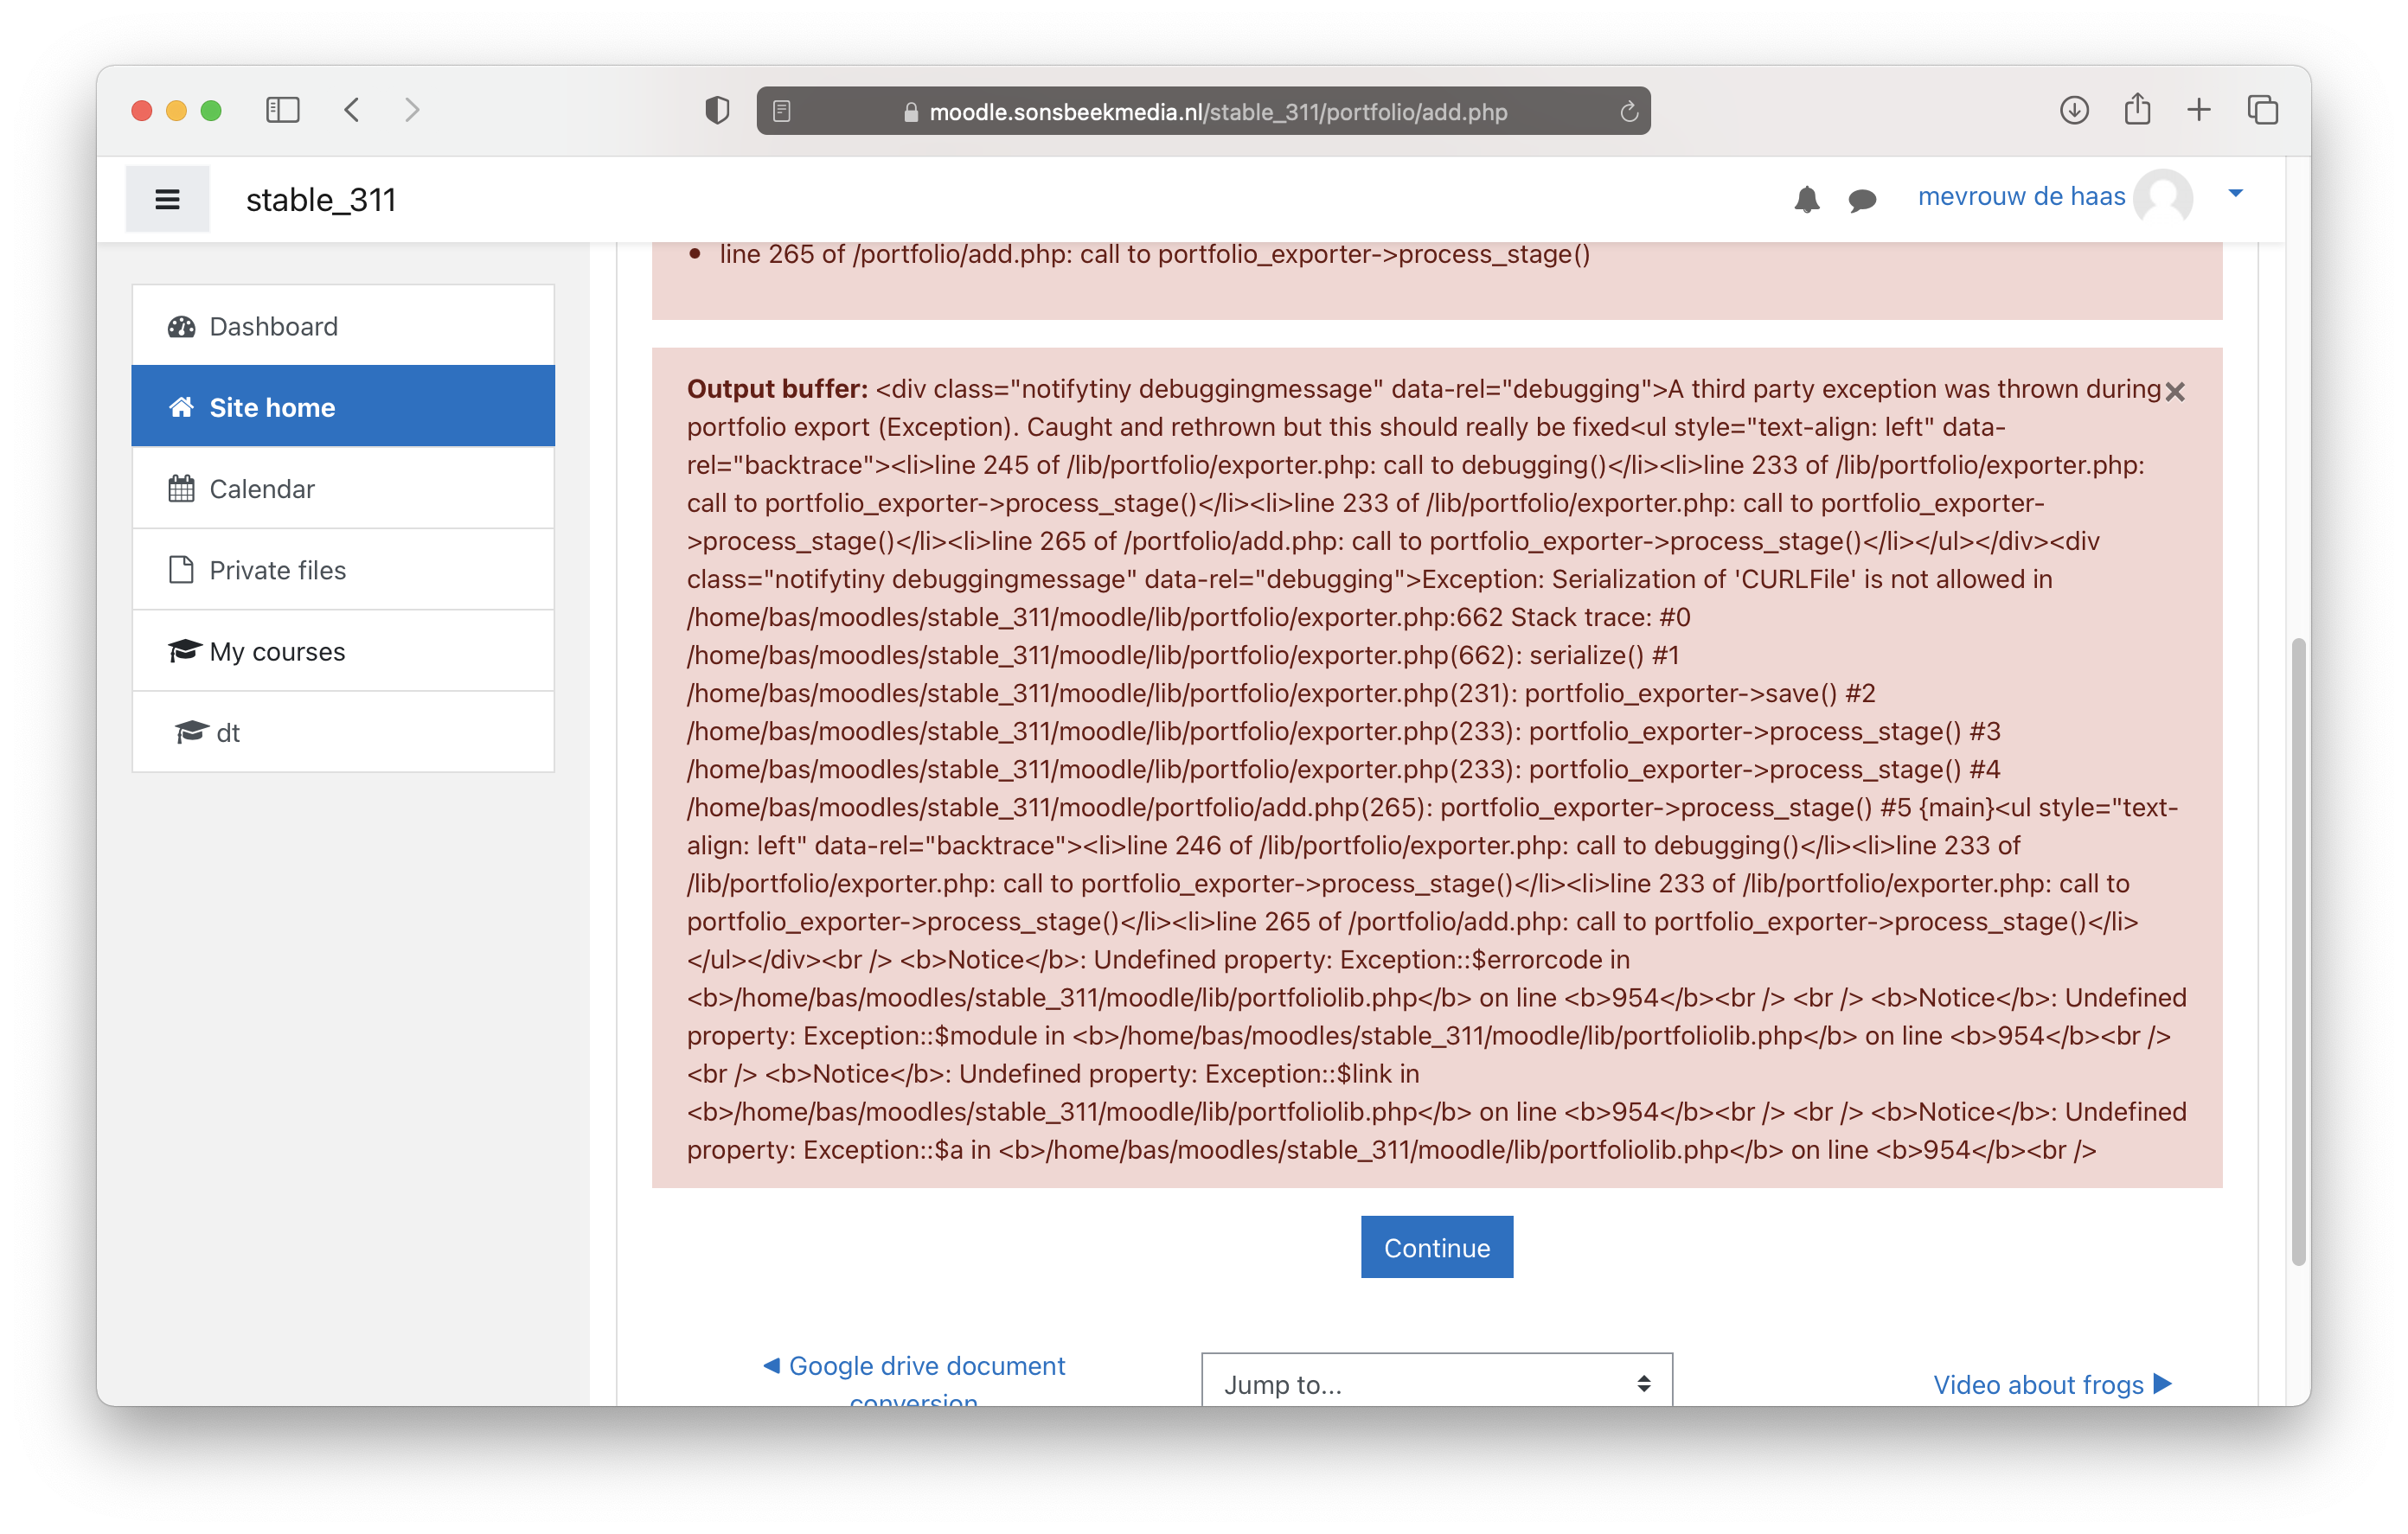Go back with the browser back arrow
The height and width of the screenshot is (1534, 2408).
coord(352,110)
